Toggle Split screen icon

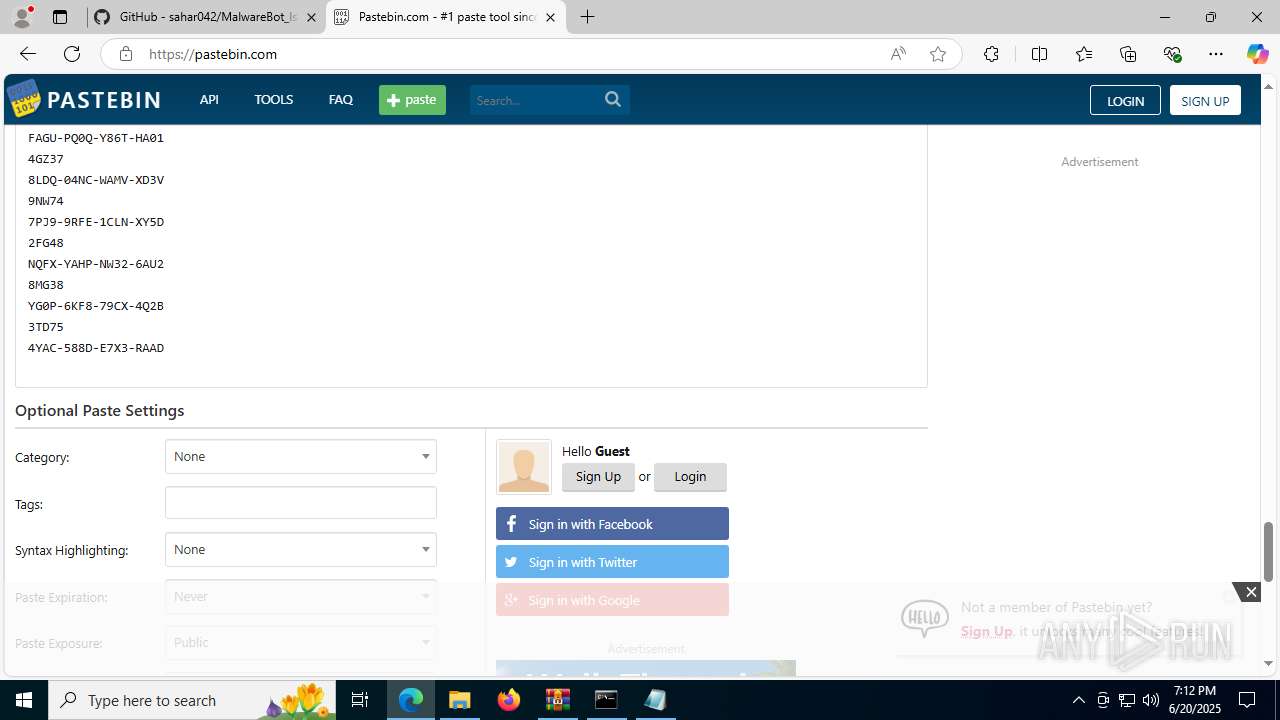click(1039, 54)
